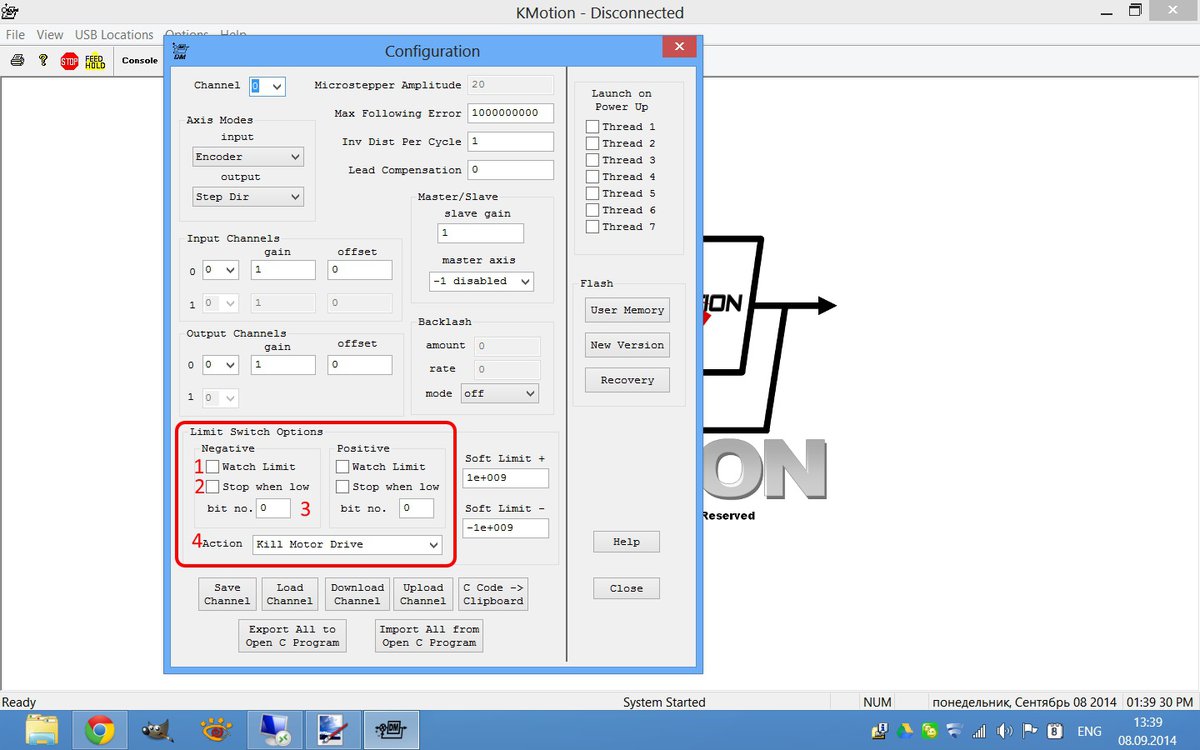This screenshot has height=750, width=1200.
Task: Open help via the question mark icon
Action: (43, 61)
